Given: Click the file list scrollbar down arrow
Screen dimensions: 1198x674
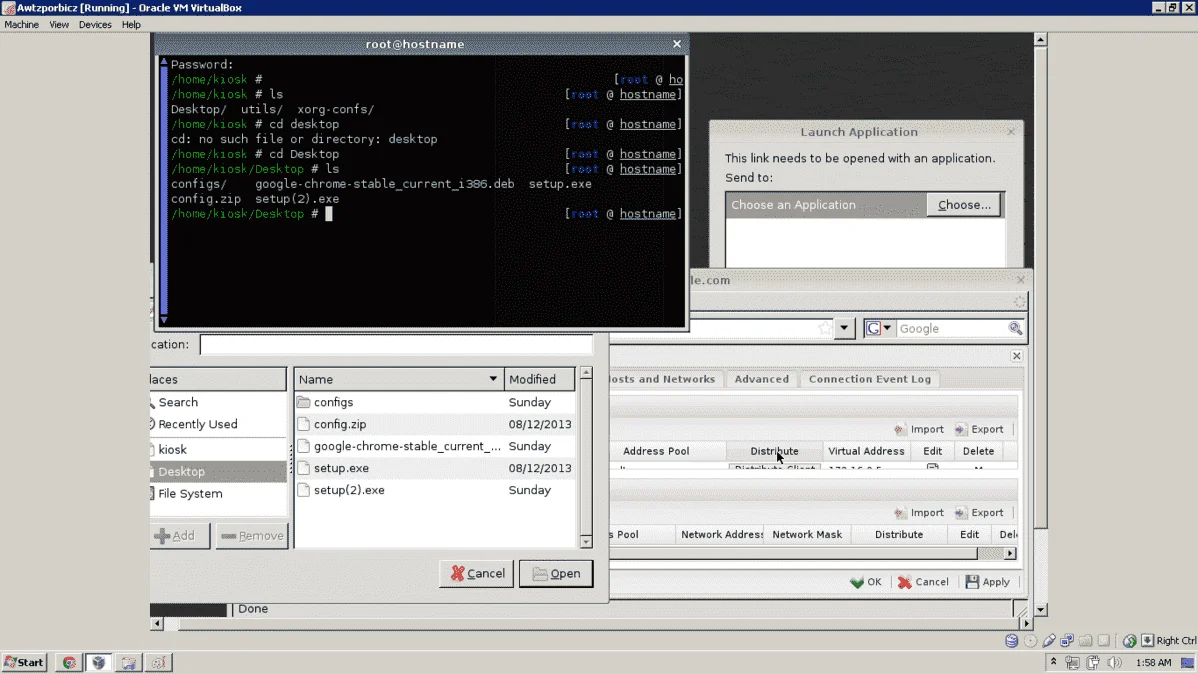Looking at the screenshot, I should (x=586, y=542).
